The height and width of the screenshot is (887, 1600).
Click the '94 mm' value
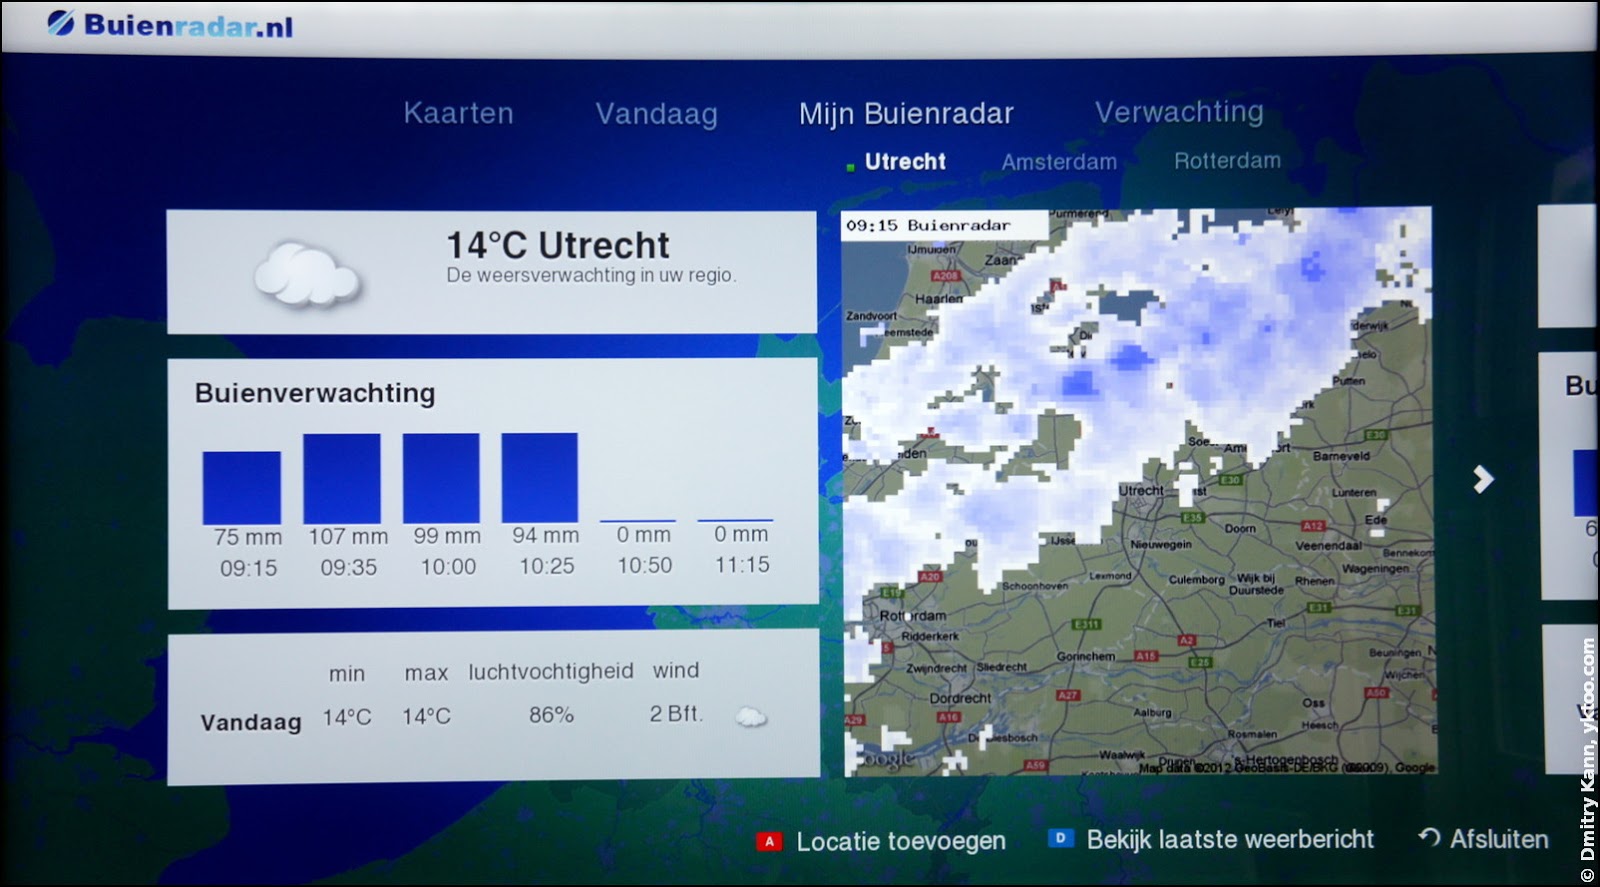(545, 535)
